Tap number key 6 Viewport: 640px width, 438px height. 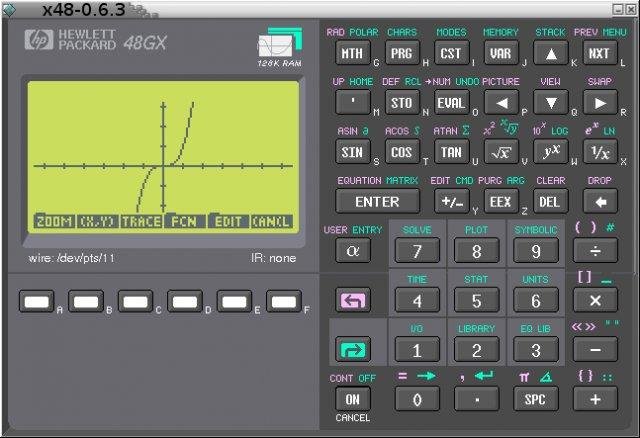(536, 300)
